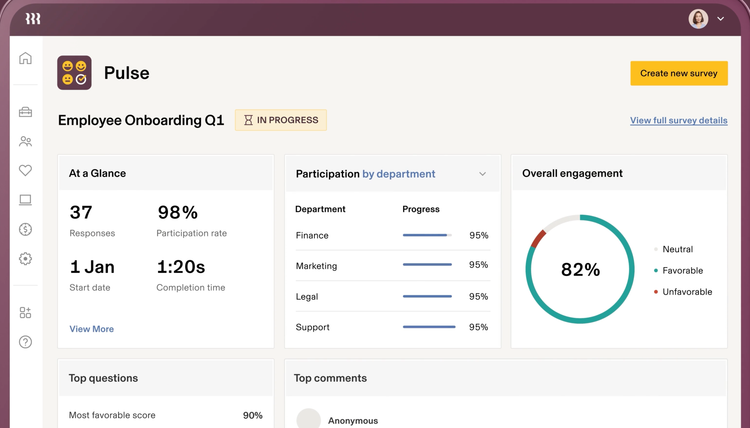Viewport: 750px width, 428px height.
Task: Click the user profile avatar
Action: click(x=698, y=19)
